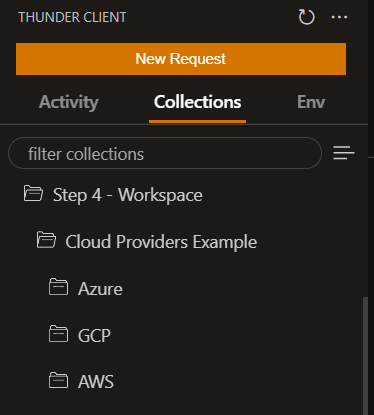This screenshot has width=374, height=415.
Task: Select the AWS folder entry
Action: pos(96,382)
